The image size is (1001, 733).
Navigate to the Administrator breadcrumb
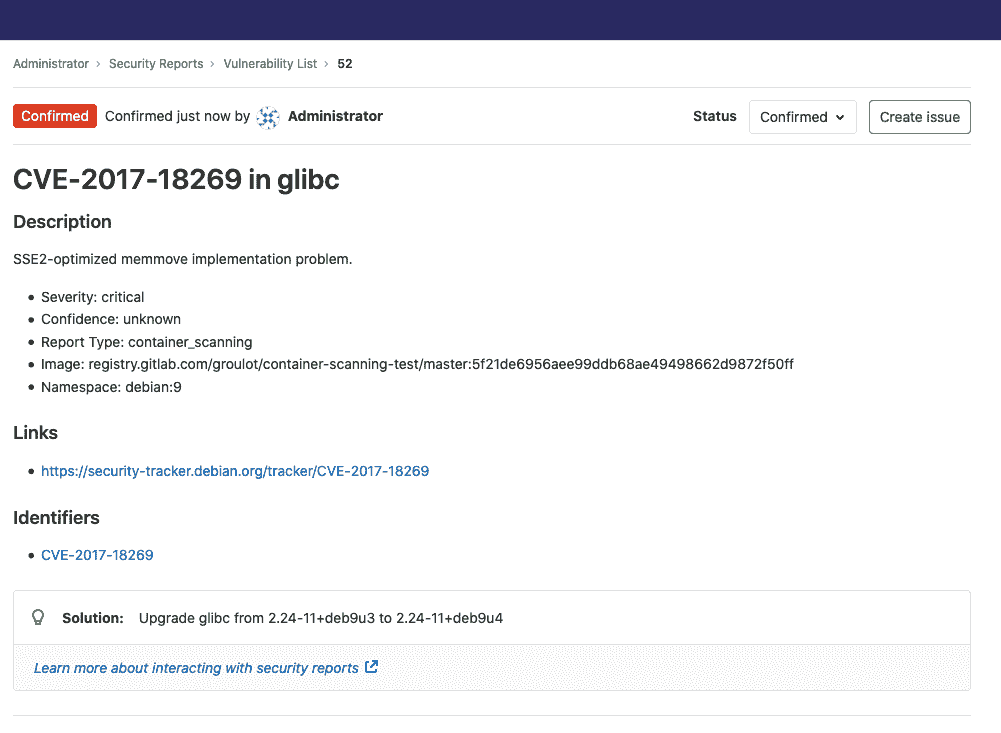click(x=50, y=63)
